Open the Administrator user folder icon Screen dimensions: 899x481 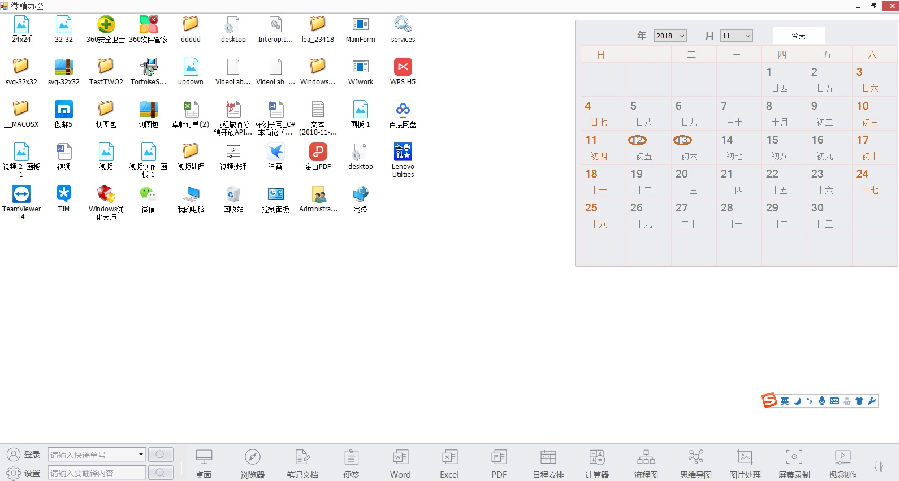tap(318, 193)
